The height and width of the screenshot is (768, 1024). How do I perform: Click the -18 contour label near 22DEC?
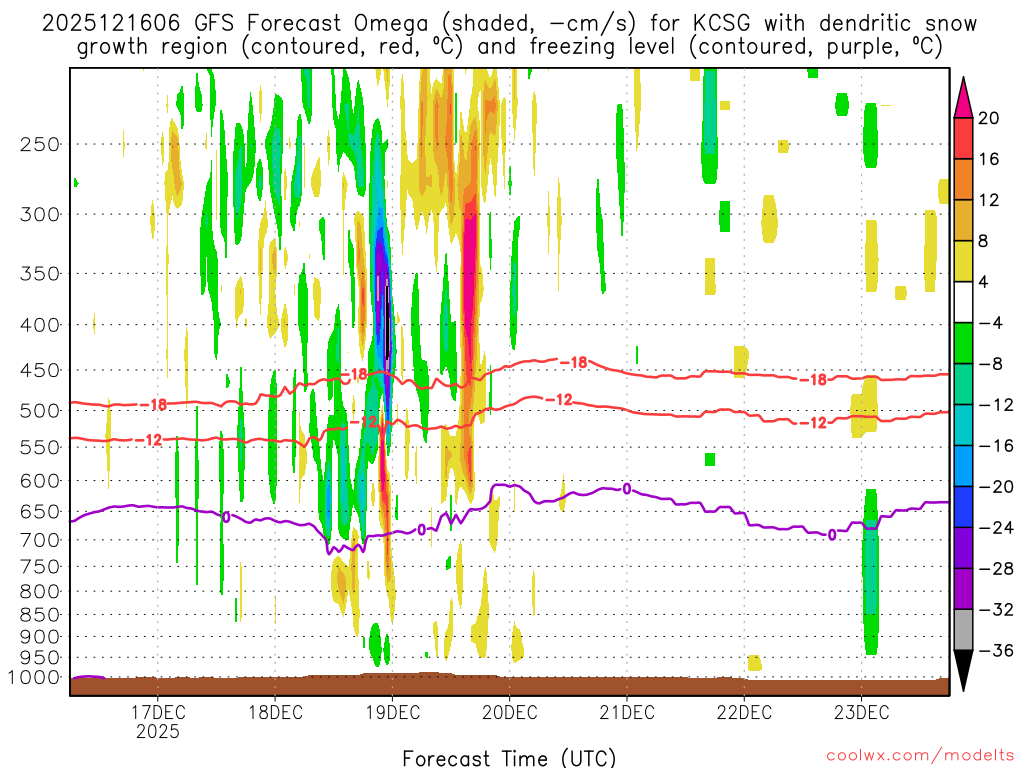pos(814,379)
